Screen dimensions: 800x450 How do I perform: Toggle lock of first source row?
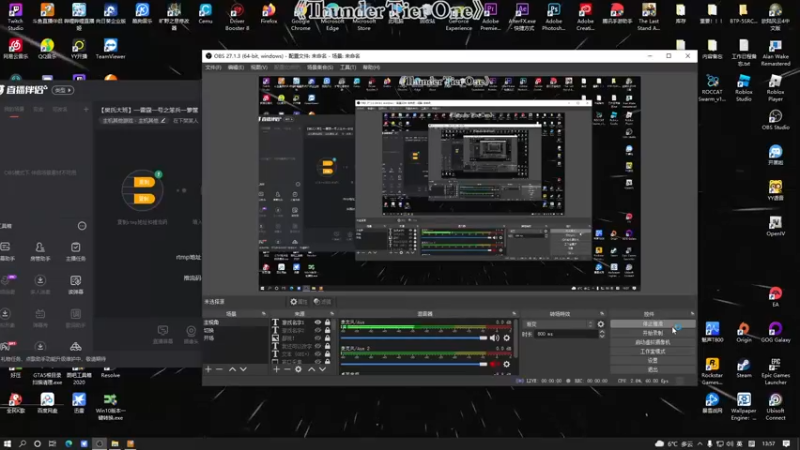click(328, 322)
